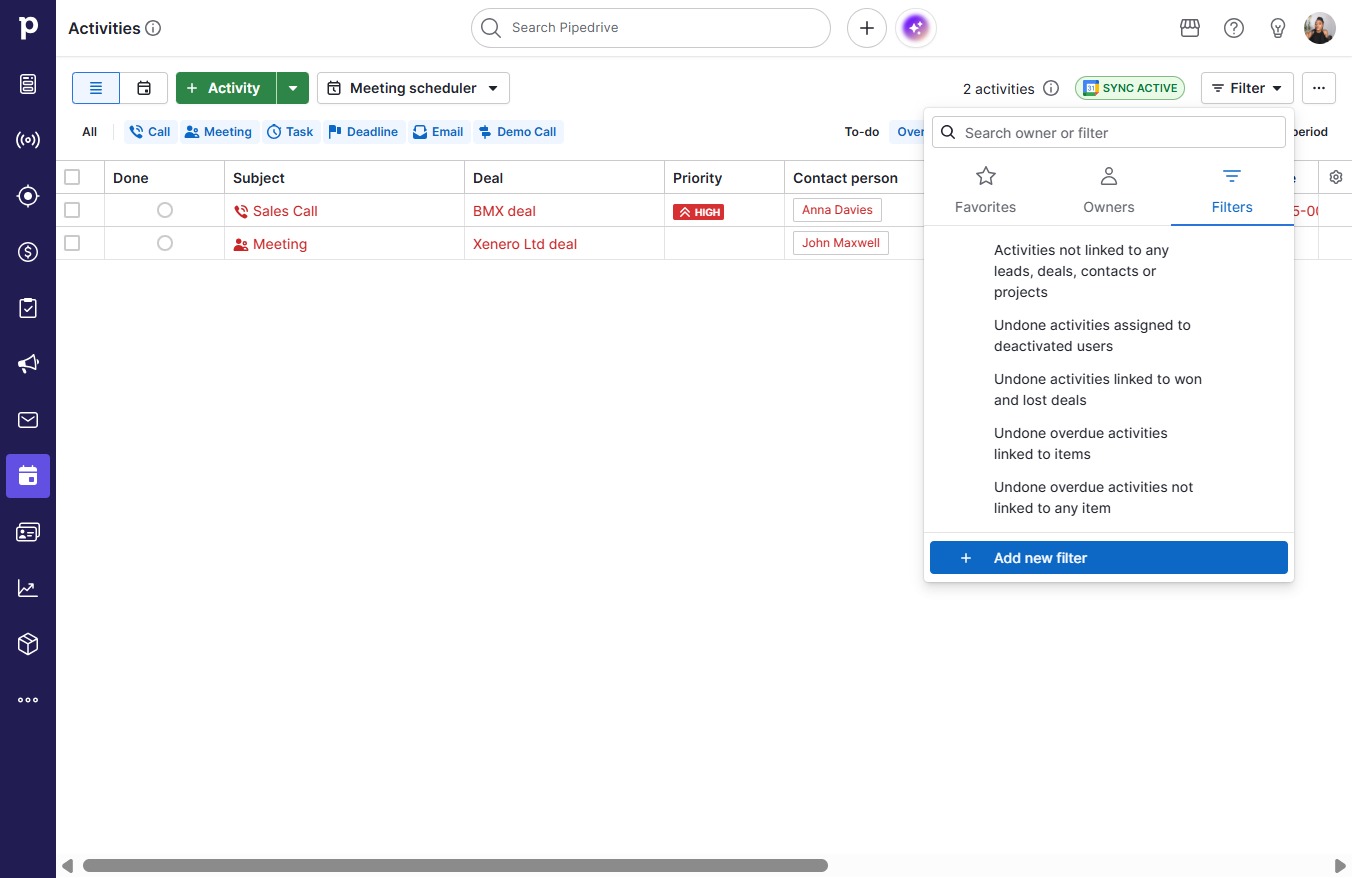The height and width of the screenshot is (878, 1352).
Task: Click the green Activity button
Action: 226,88
